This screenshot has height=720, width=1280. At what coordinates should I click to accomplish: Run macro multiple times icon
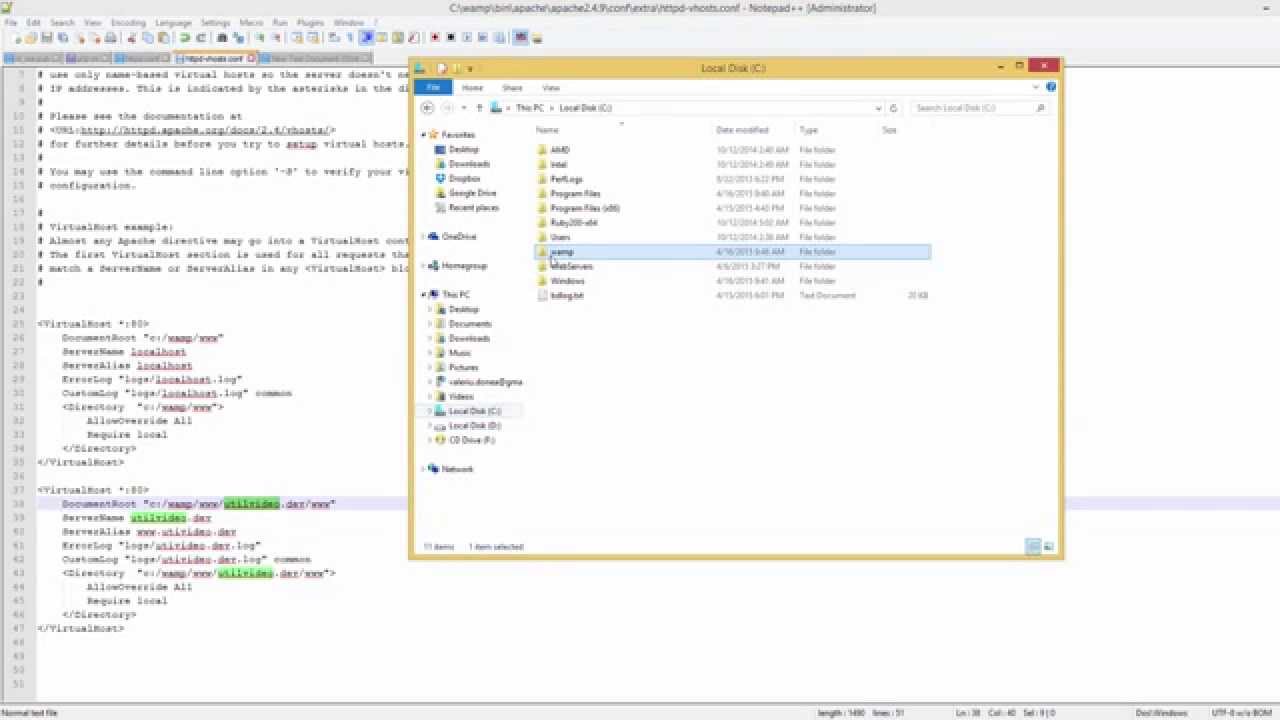[x=483, y=38]
